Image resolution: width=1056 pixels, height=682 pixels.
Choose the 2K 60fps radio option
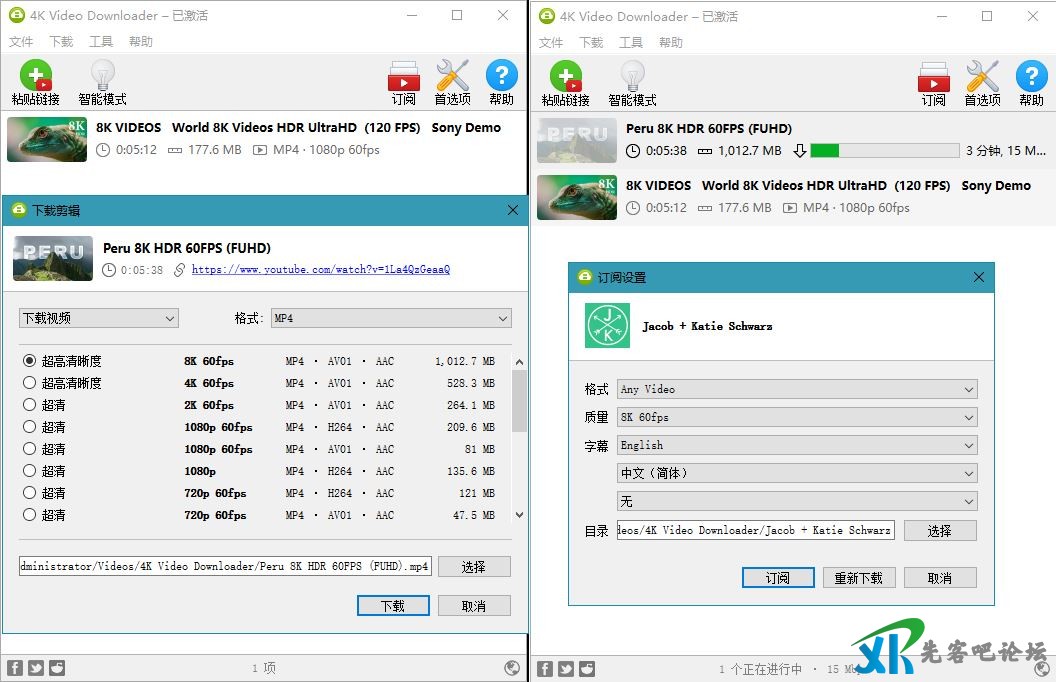(30, 405)
